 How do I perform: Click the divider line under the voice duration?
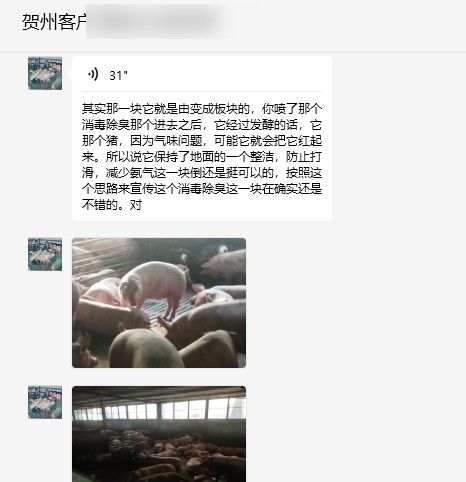coord(202,91)
